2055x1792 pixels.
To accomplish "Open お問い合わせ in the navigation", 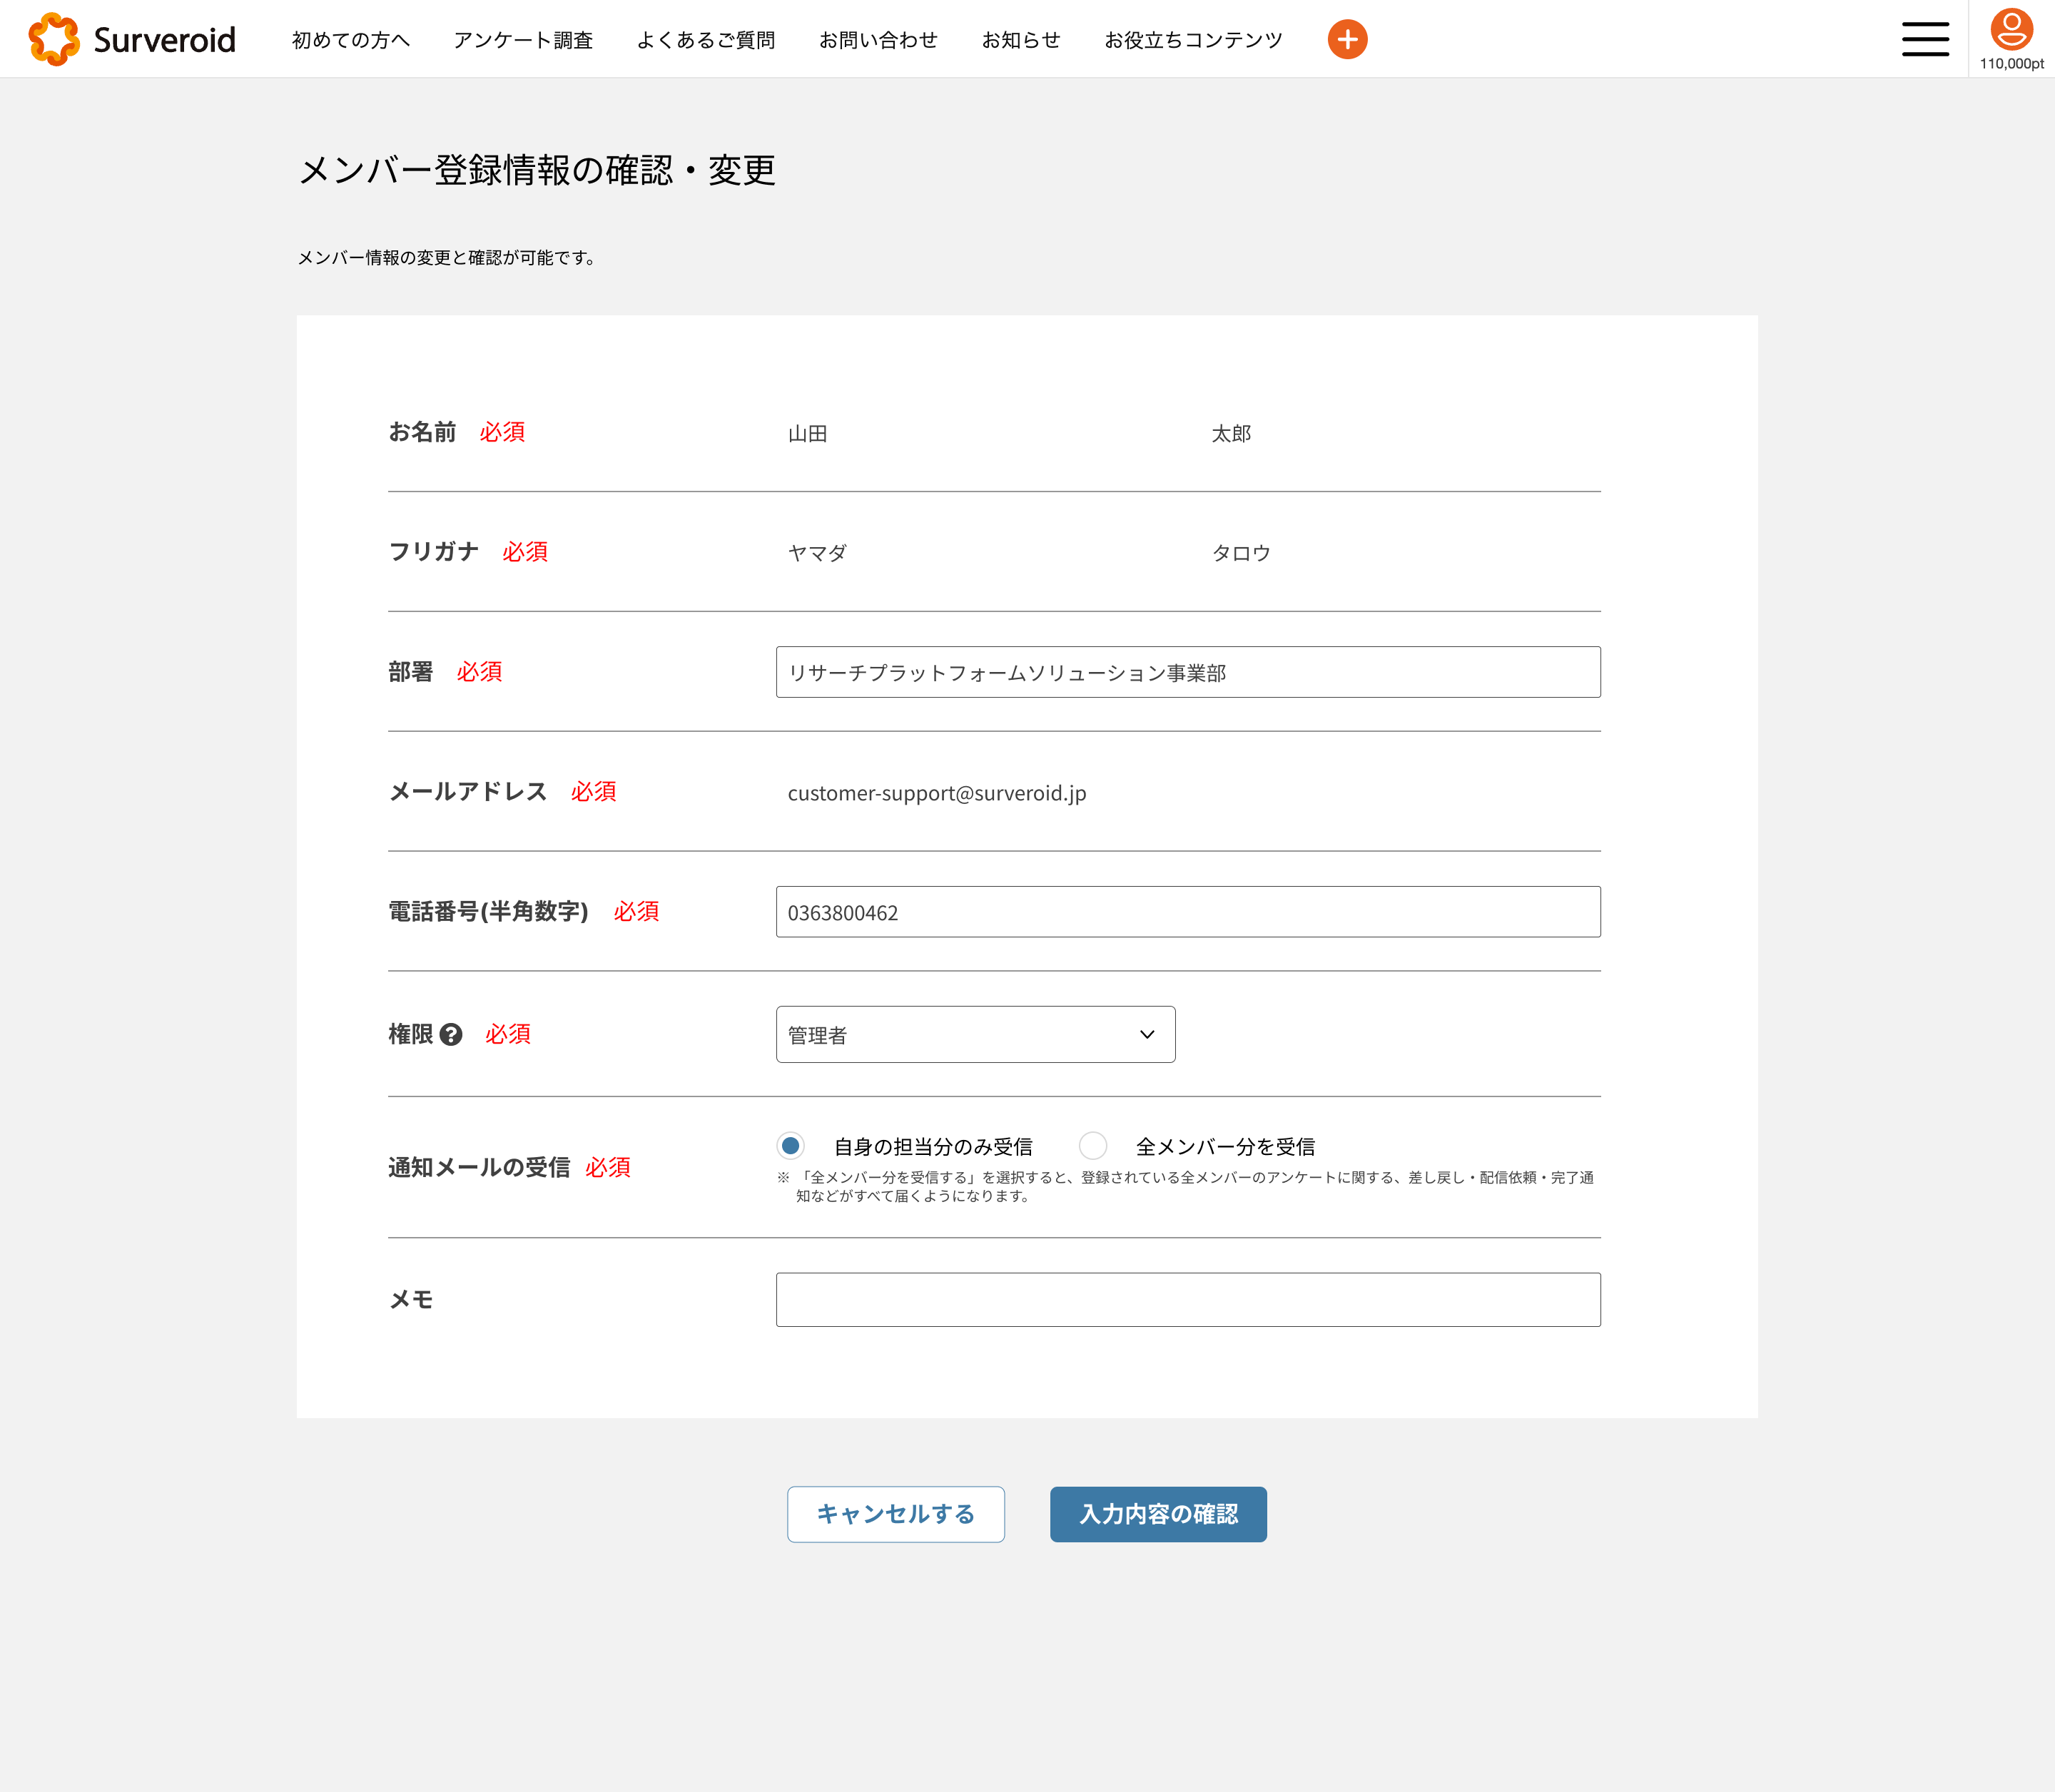I will pyautogui.click(x=878, y=40).
